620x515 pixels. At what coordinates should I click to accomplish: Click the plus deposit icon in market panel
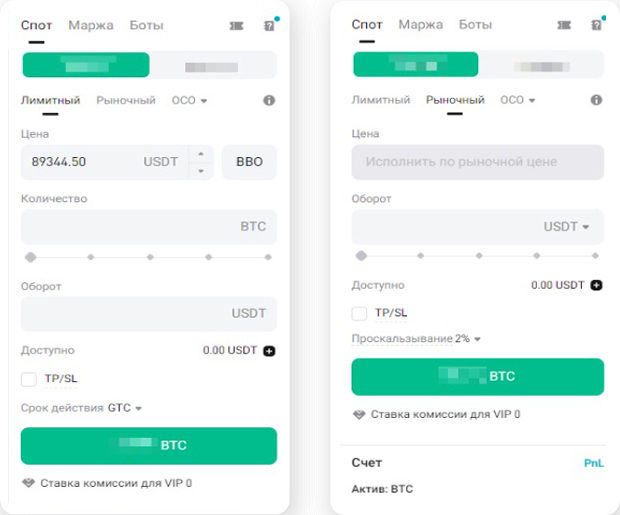[597, 285]
